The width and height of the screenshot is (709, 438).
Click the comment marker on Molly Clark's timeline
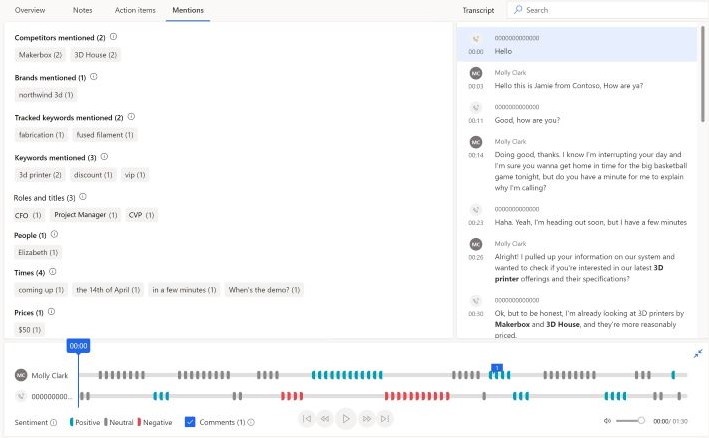point(495,368)
